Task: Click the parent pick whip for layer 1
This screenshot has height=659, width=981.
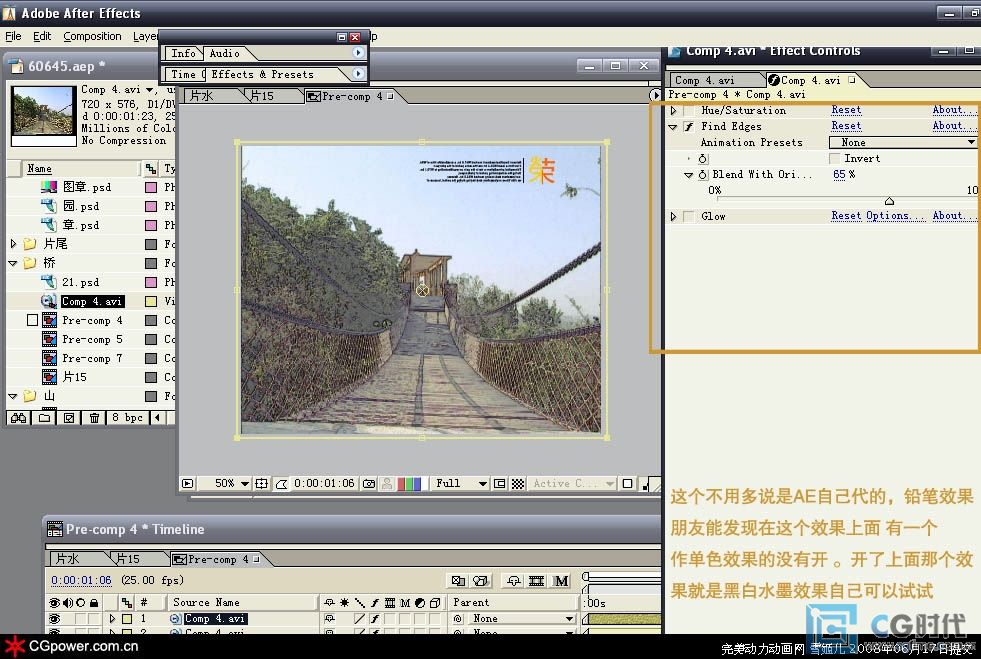Action: (x=458, y=618)
